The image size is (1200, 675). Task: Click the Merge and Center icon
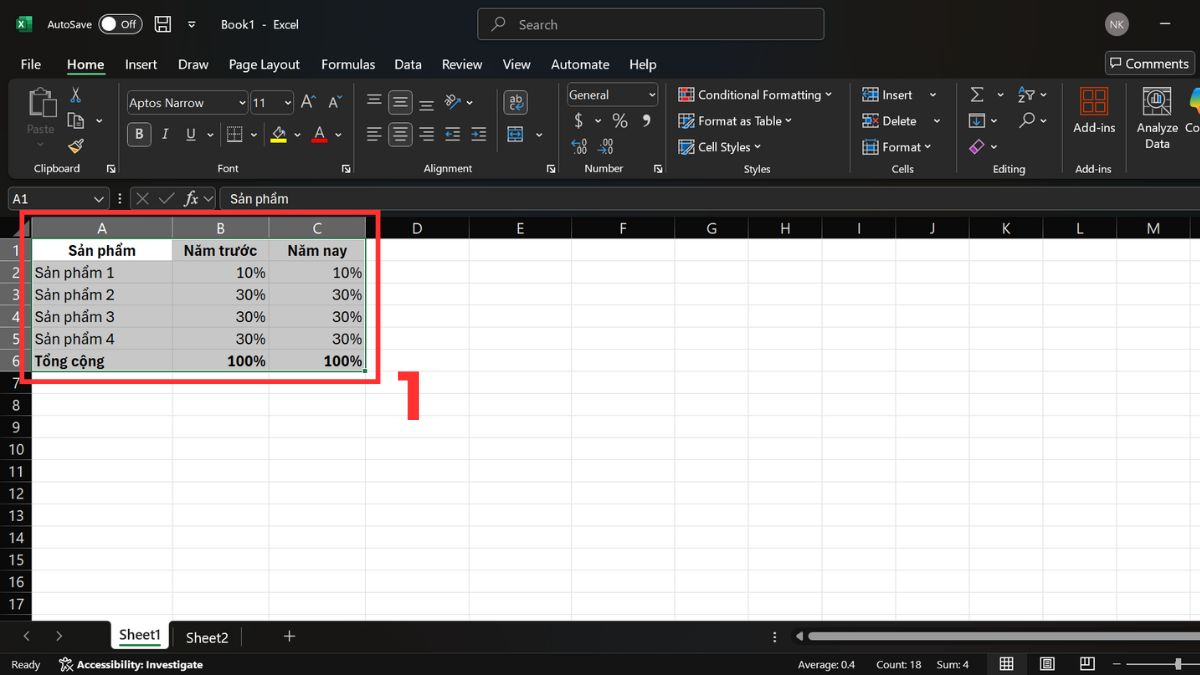pyautogui.click(x=515, y=134)
